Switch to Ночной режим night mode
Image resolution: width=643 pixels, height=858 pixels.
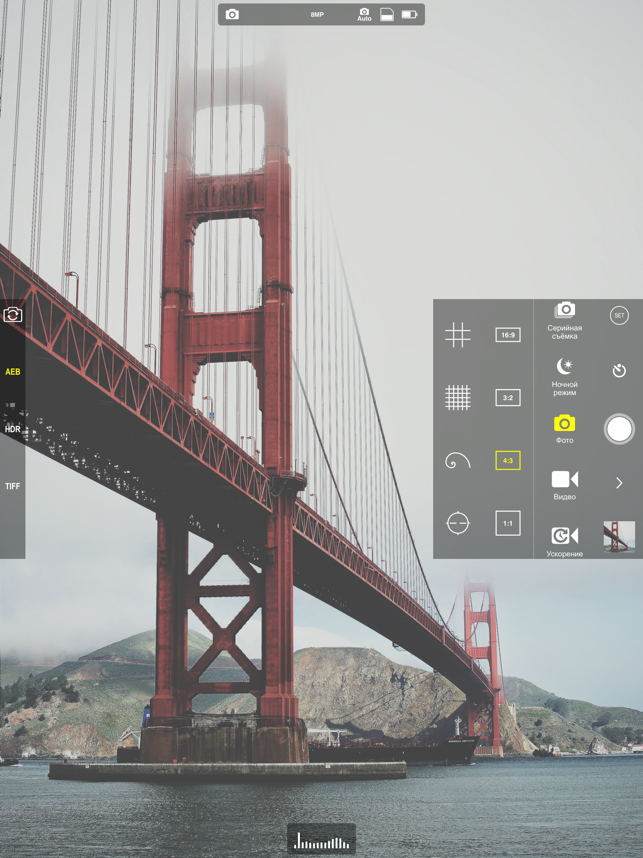564,377
